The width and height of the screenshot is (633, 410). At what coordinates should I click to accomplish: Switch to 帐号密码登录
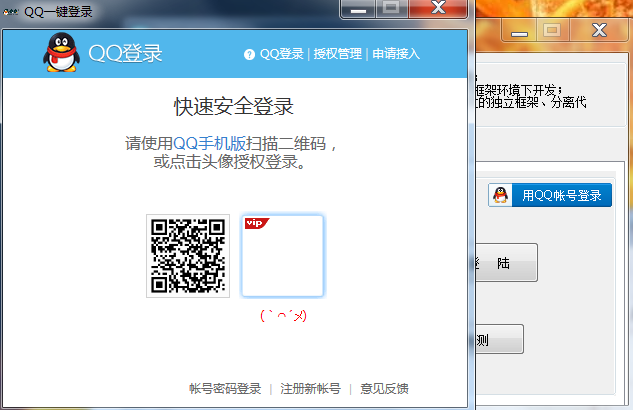tap(225, 389)
